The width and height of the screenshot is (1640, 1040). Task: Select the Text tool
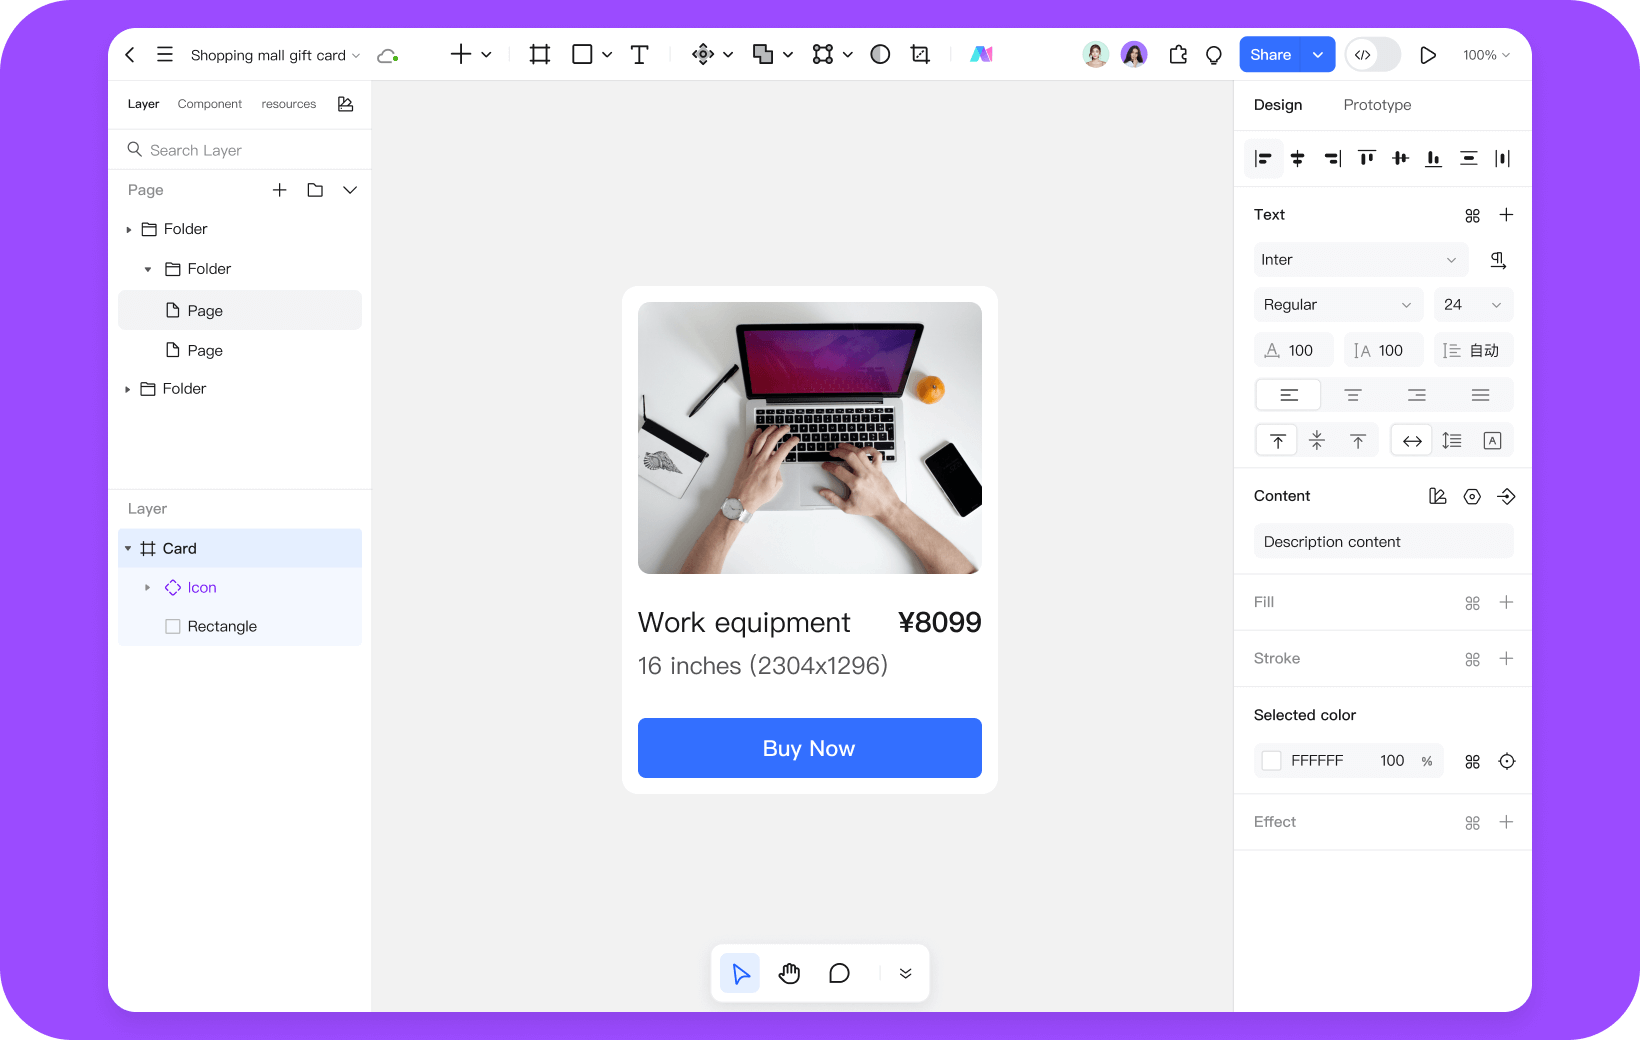tap(640, 55)
